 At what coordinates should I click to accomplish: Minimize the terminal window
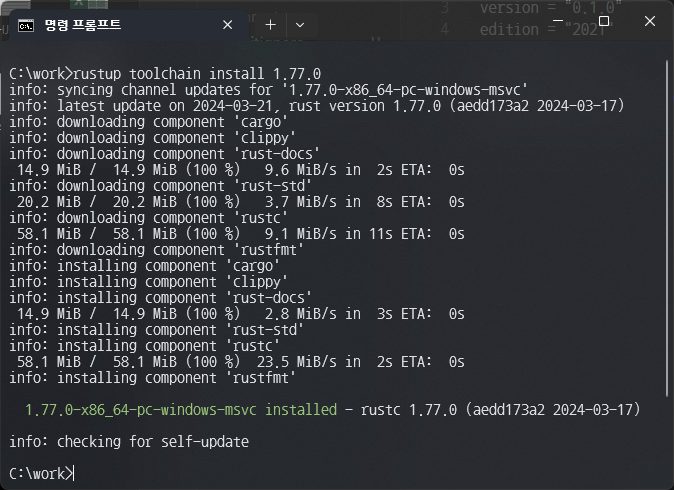coord(558,21)
